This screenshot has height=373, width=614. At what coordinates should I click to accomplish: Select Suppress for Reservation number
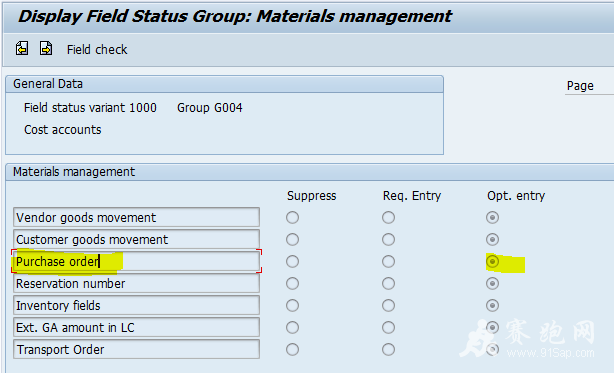292,283
